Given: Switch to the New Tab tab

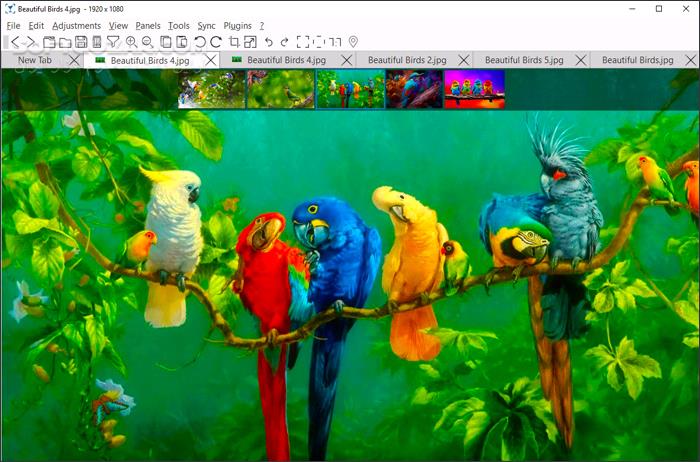Looking at the screenshot, I should (x=35, y=60).
